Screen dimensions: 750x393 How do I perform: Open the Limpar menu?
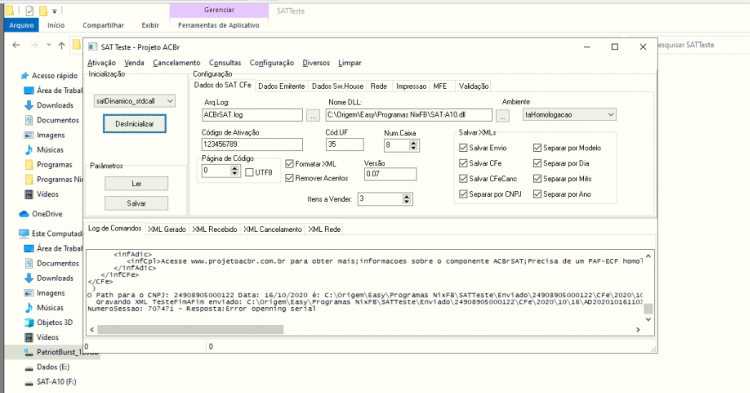click(x=350, y=63)
